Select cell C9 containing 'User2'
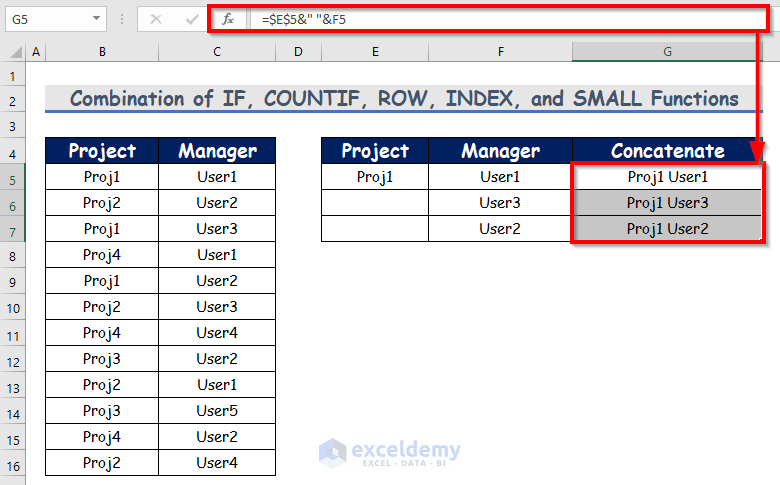 click(x=217, y=281)
